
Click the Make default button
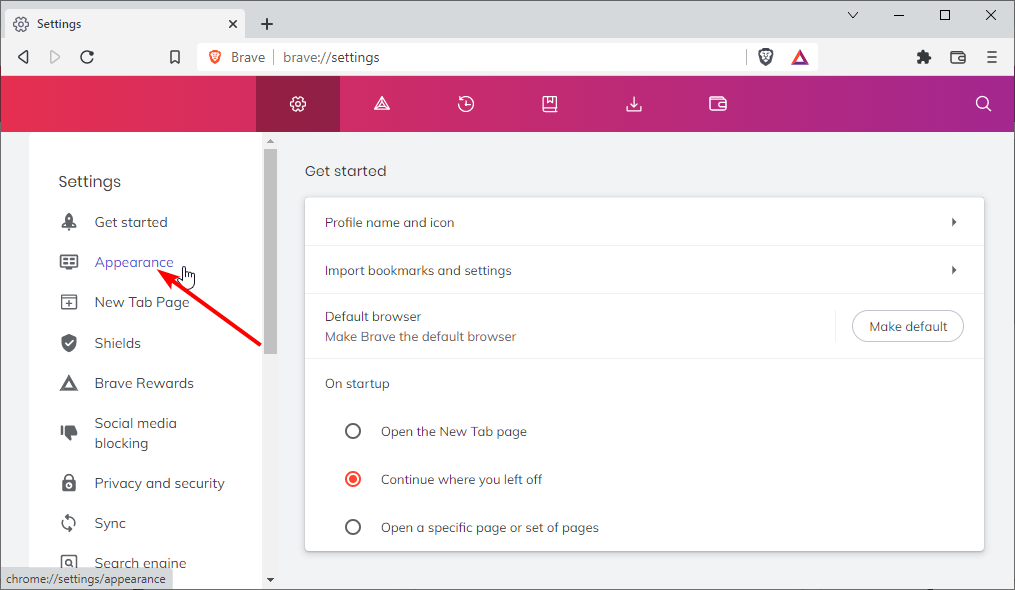[x=908, y=326]
